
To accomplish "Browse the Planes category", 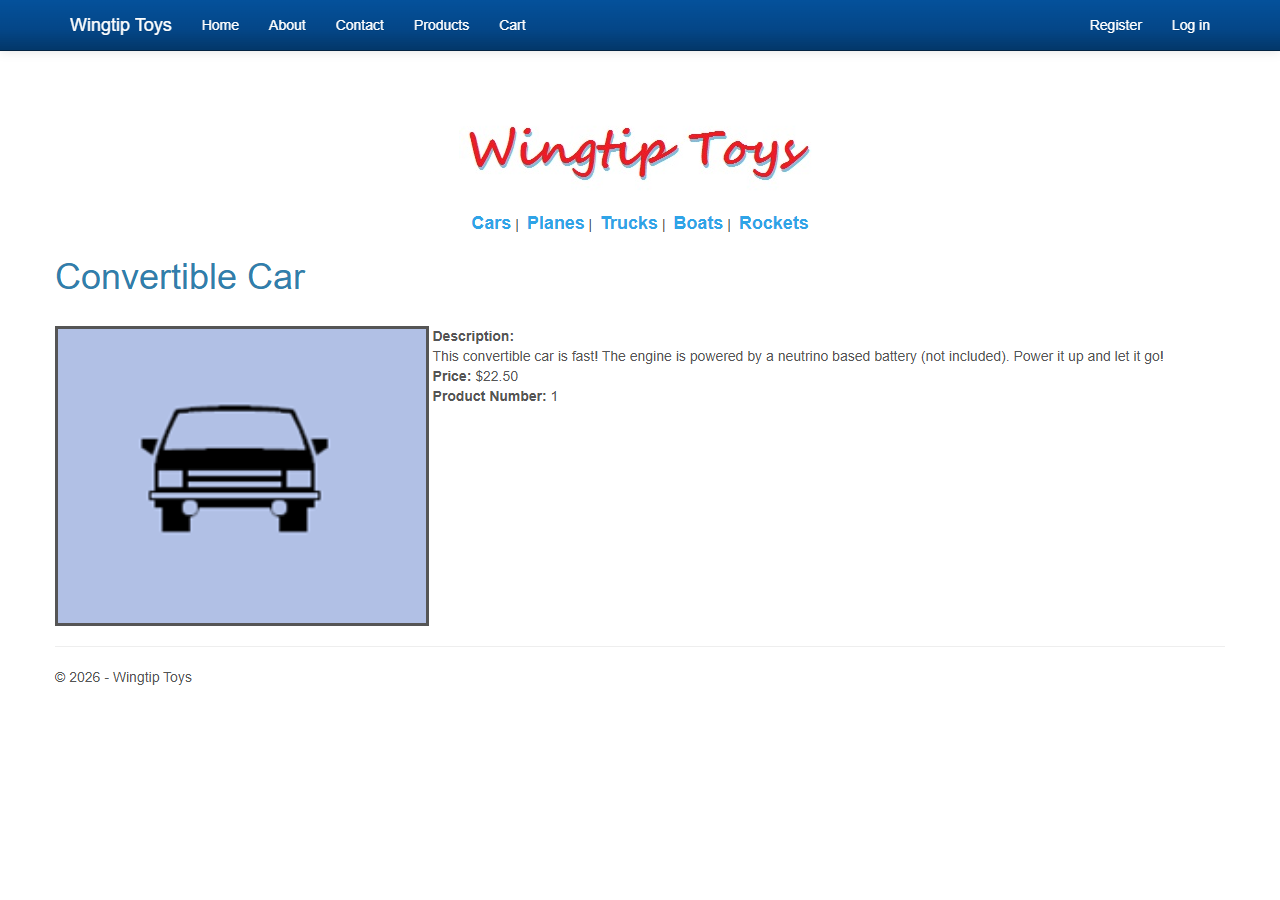I will coord(555,223).
